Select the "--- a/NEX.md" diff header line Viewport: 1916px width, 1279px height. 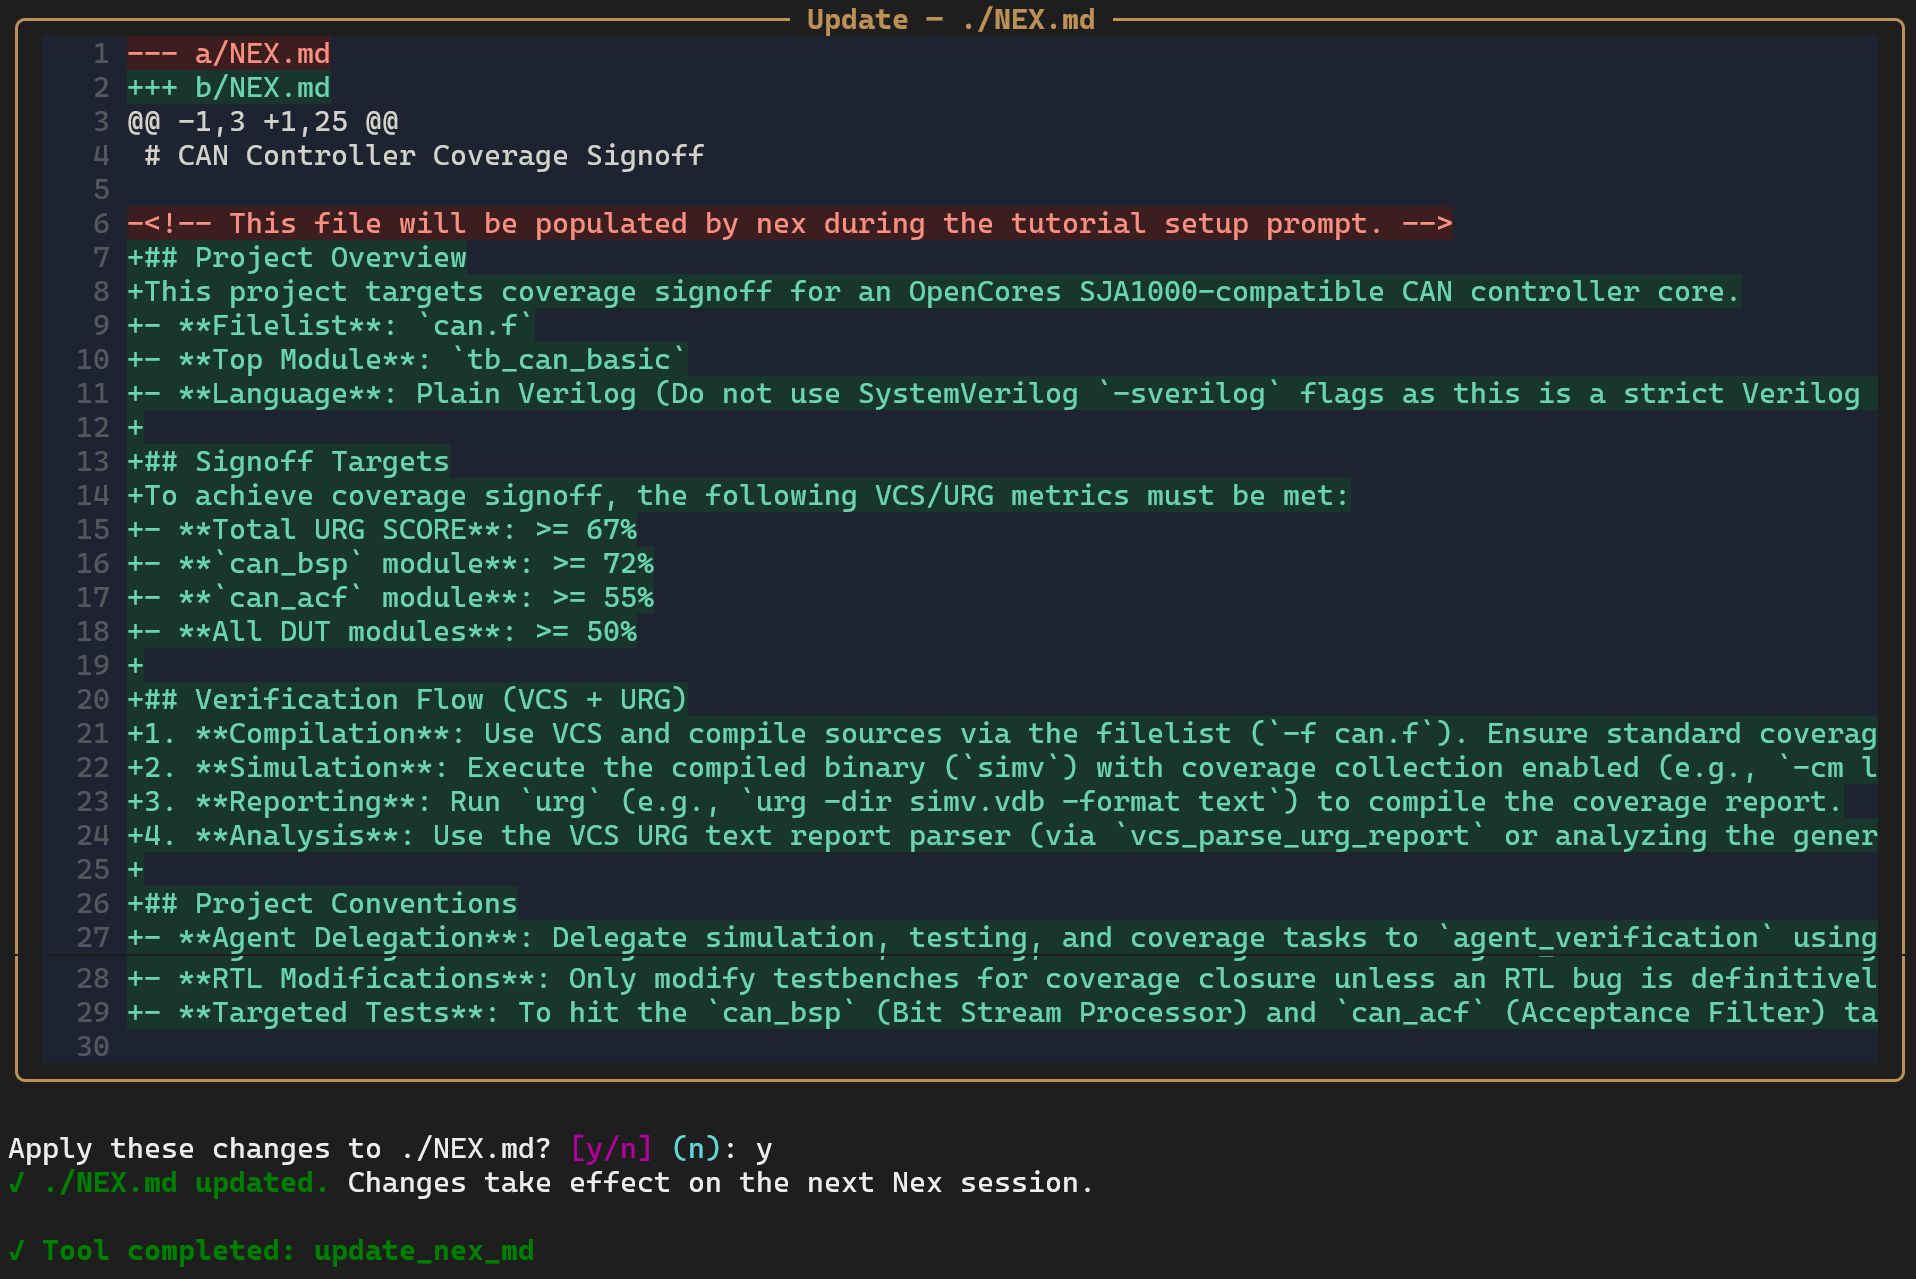pyautogui.click(x=228, y=54)
